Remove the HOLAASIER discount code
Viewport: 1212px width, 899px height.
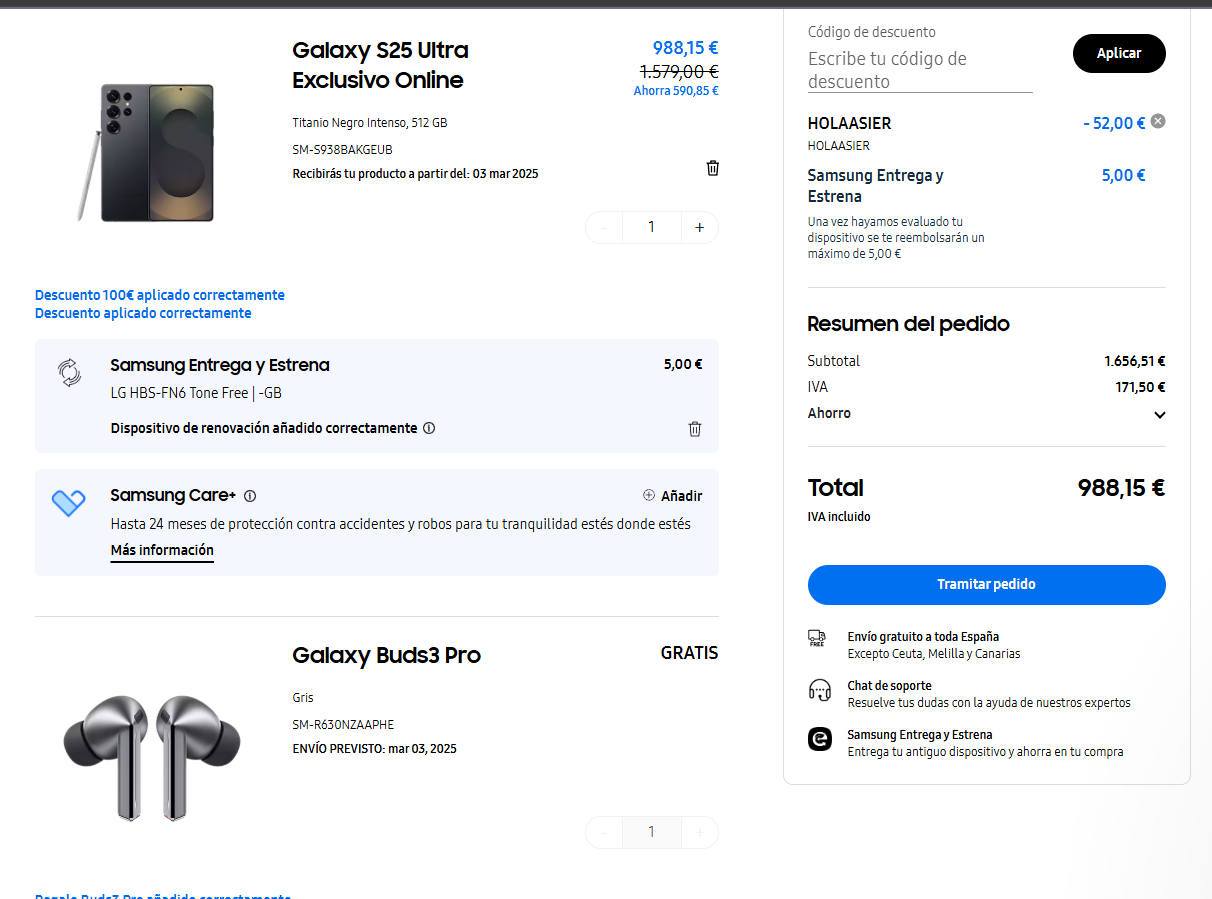click(1158, 121)
